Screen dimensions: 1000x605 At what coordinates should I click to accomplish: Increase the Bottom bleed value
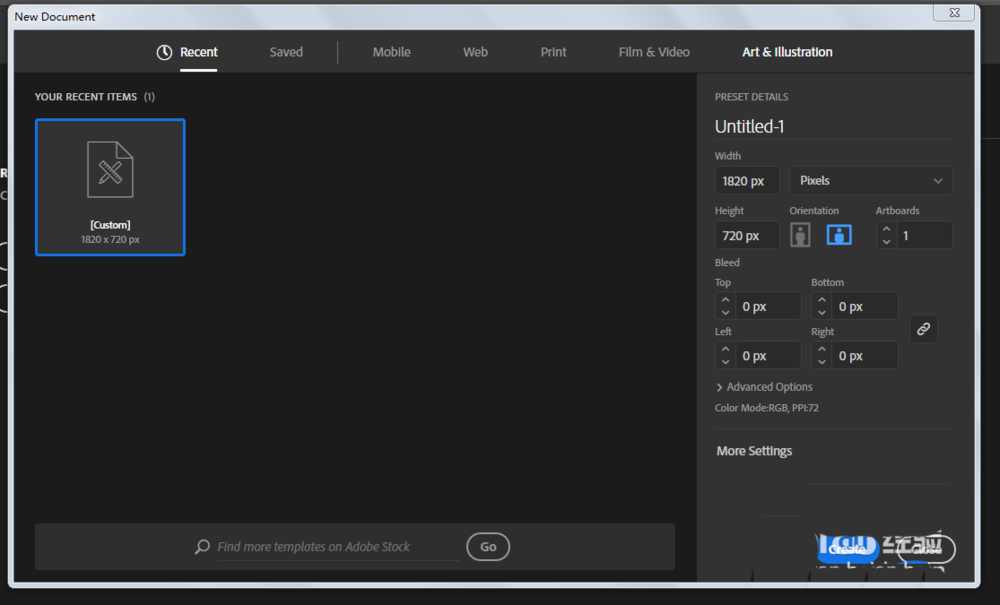821,300
